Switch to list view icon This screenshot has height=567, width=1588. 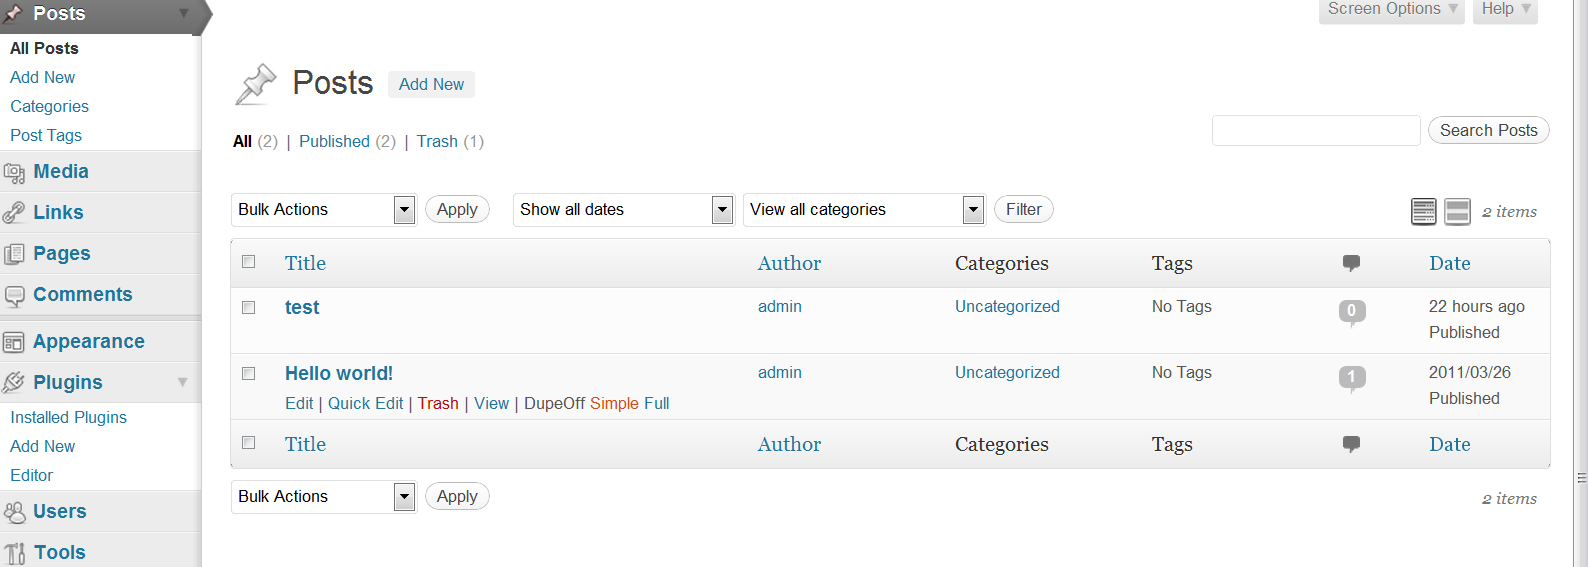pos(1424,211)
